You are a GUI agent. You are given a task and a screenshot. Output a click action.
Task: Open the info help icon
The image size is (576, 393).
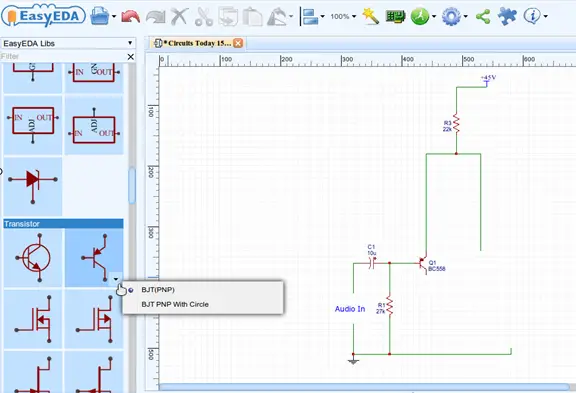tap(532, 16)
